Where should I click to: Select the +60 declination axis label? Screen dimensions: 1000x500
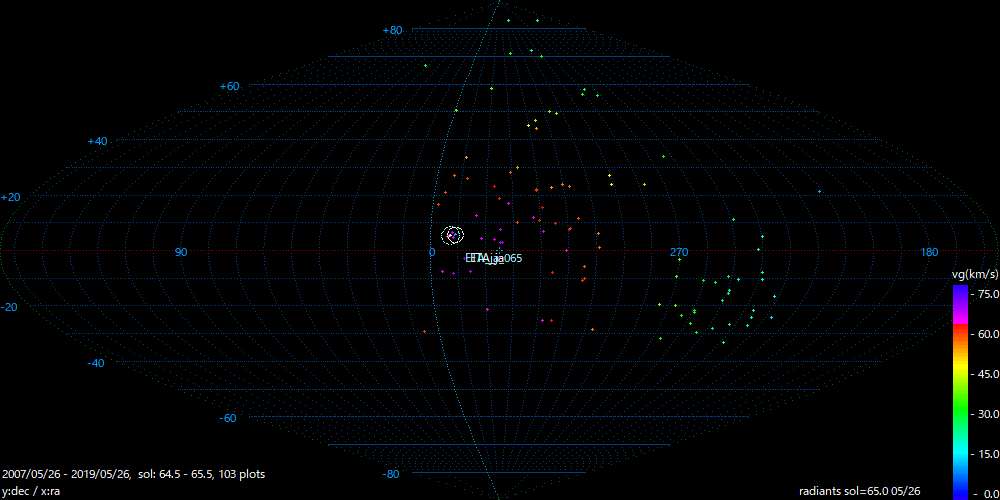point(229,87)
